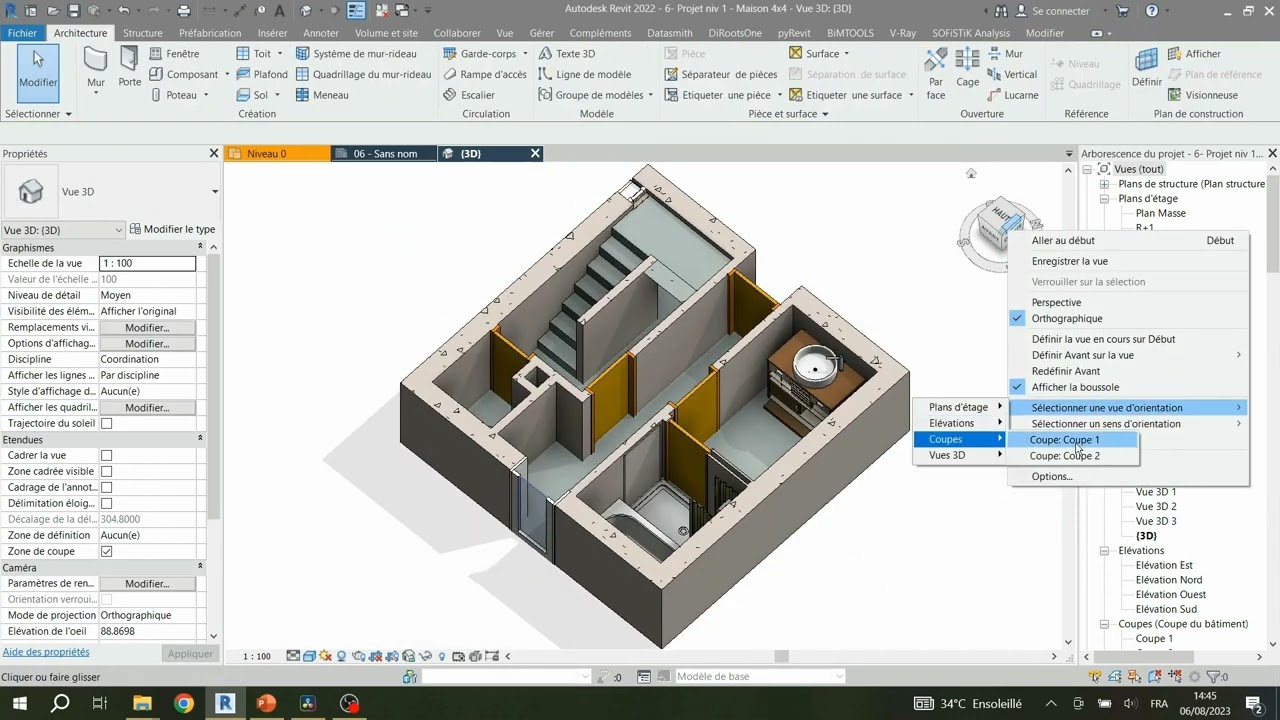This screenshot has height=720, width=1280.
Task: Activate the Escalier stair tool
Action: tap(469, 95)
